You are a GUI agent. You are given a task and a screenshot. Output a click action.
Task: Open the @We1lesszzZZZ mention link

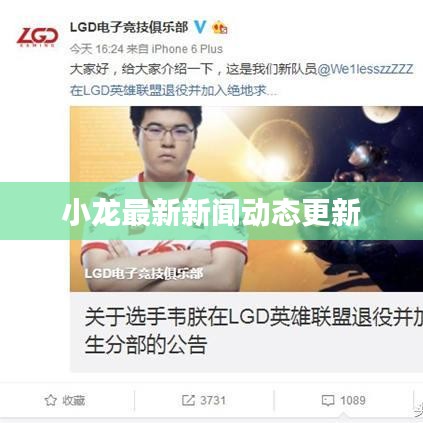click(x=365, y=69)
